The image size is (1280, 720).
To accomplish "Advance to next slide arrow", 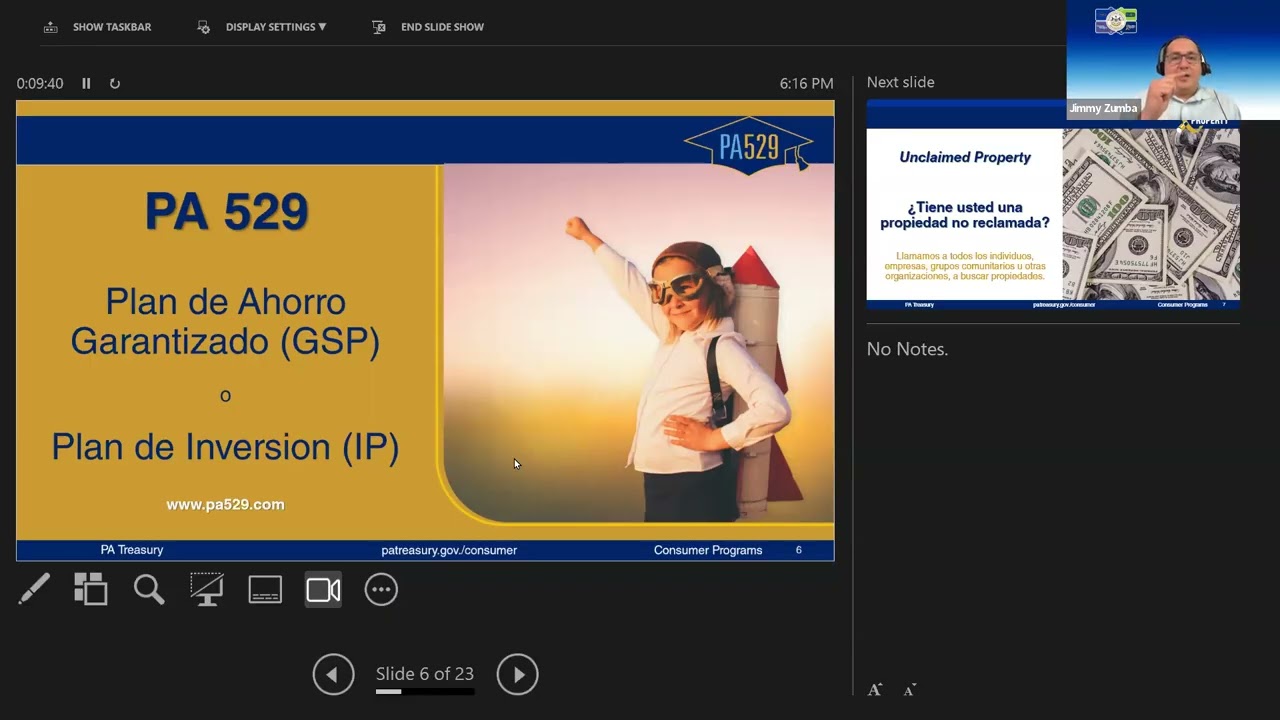I will coord(517,674).
